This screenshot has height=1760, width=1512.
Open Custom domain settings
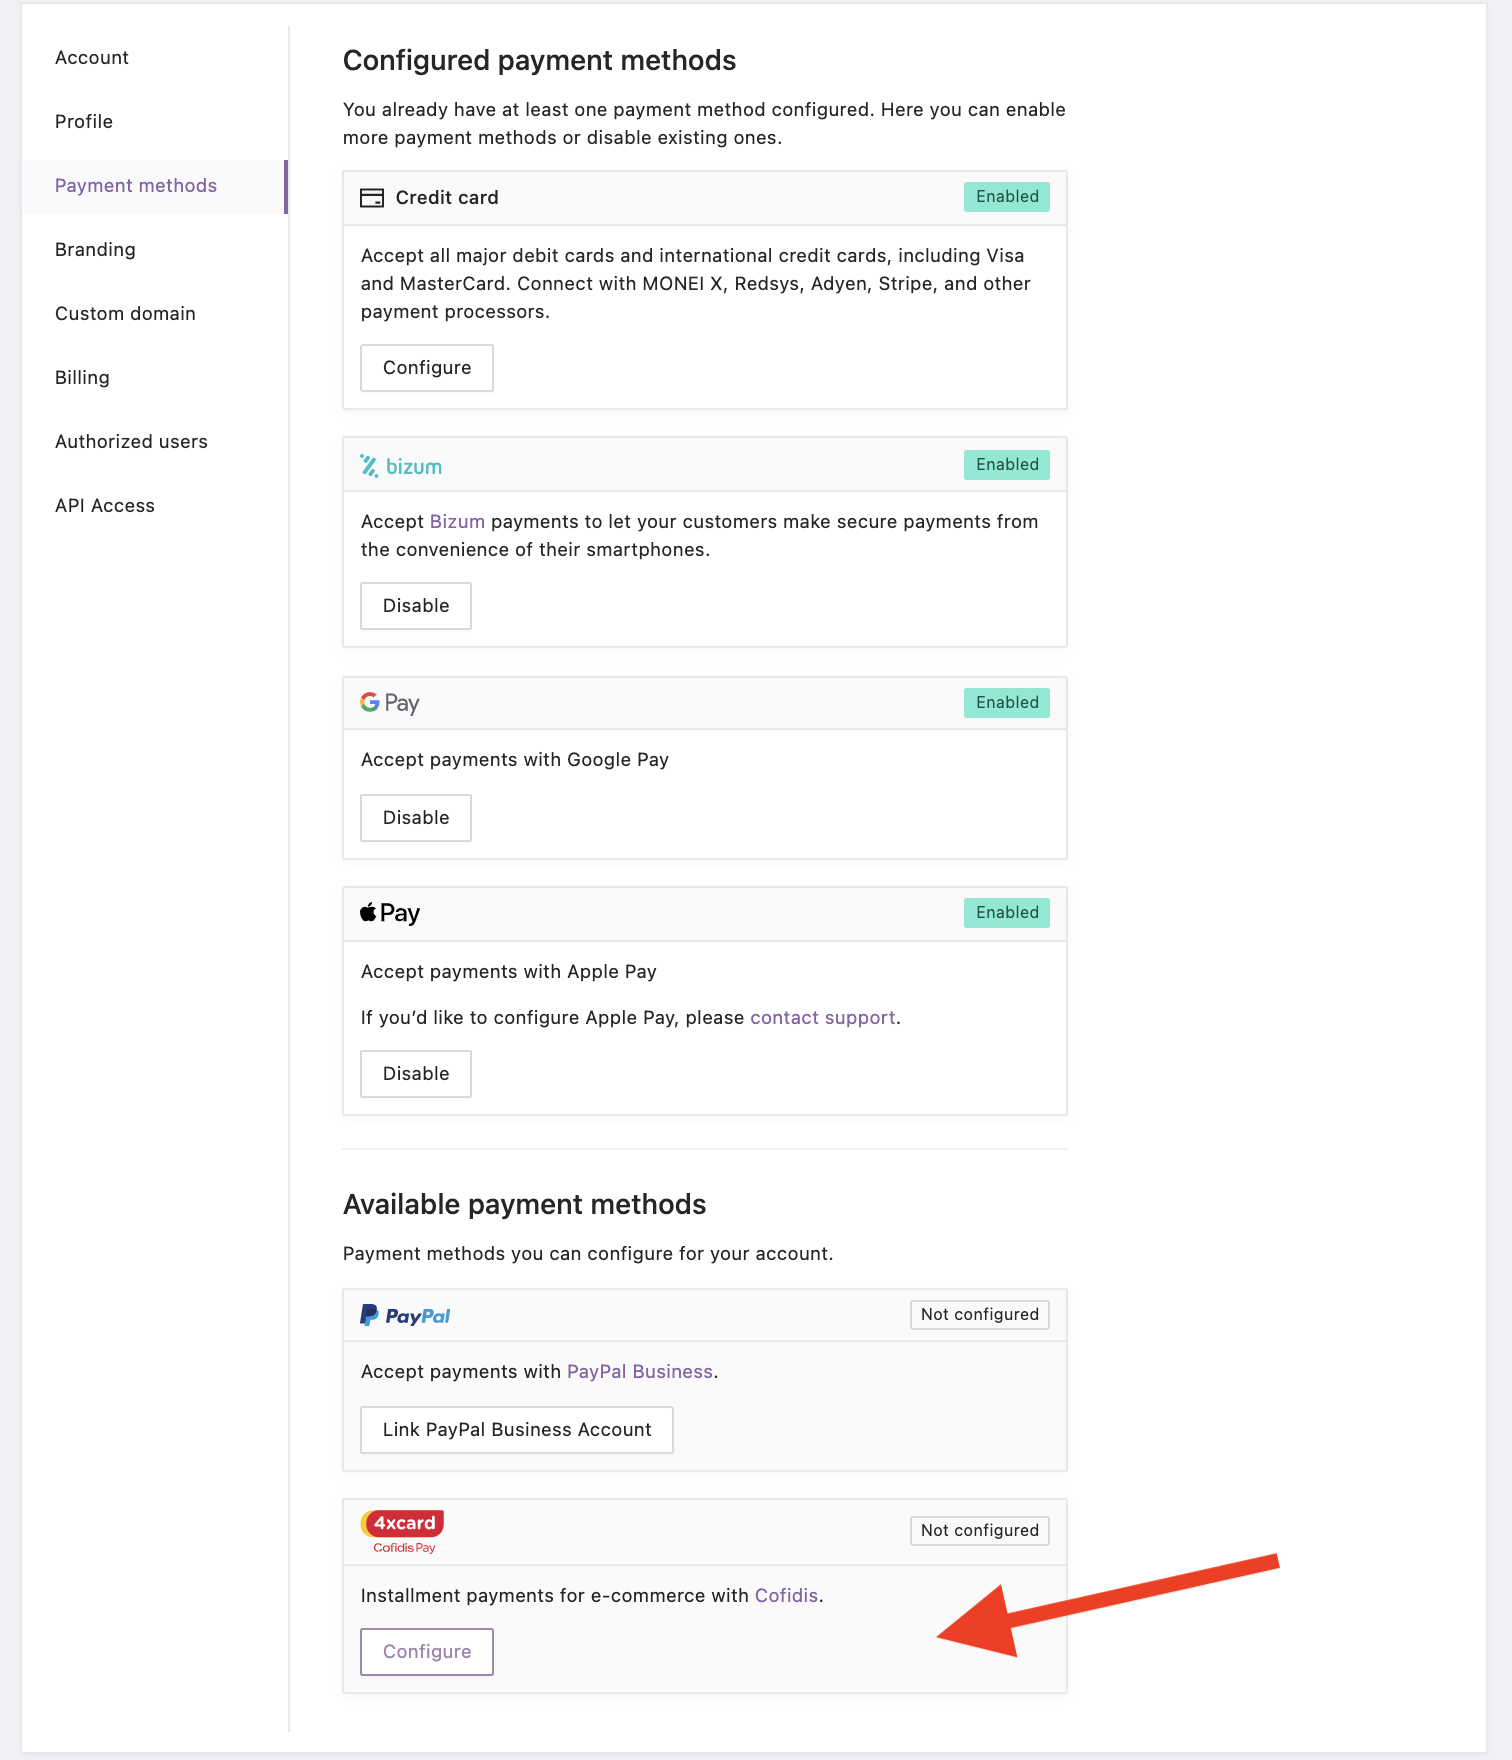pyautogui.click(x=125, y=314)
